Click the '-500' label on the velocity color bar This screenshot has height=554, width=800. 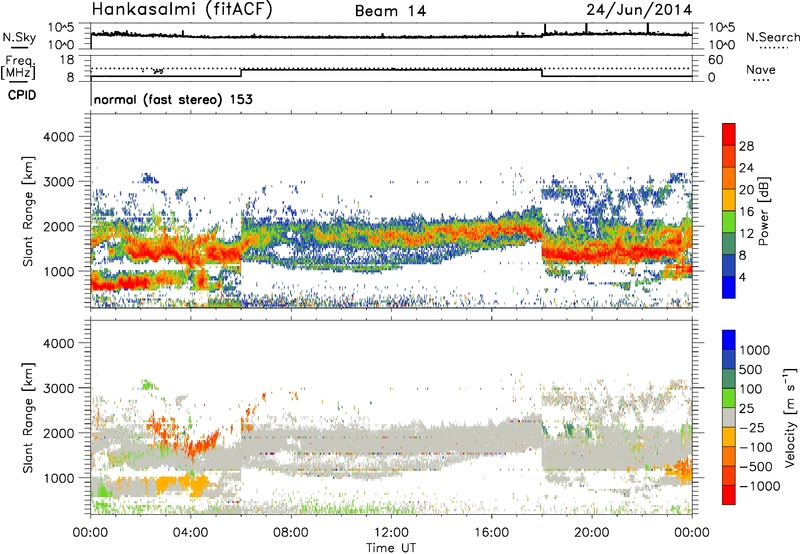click(x=755, y=467)
